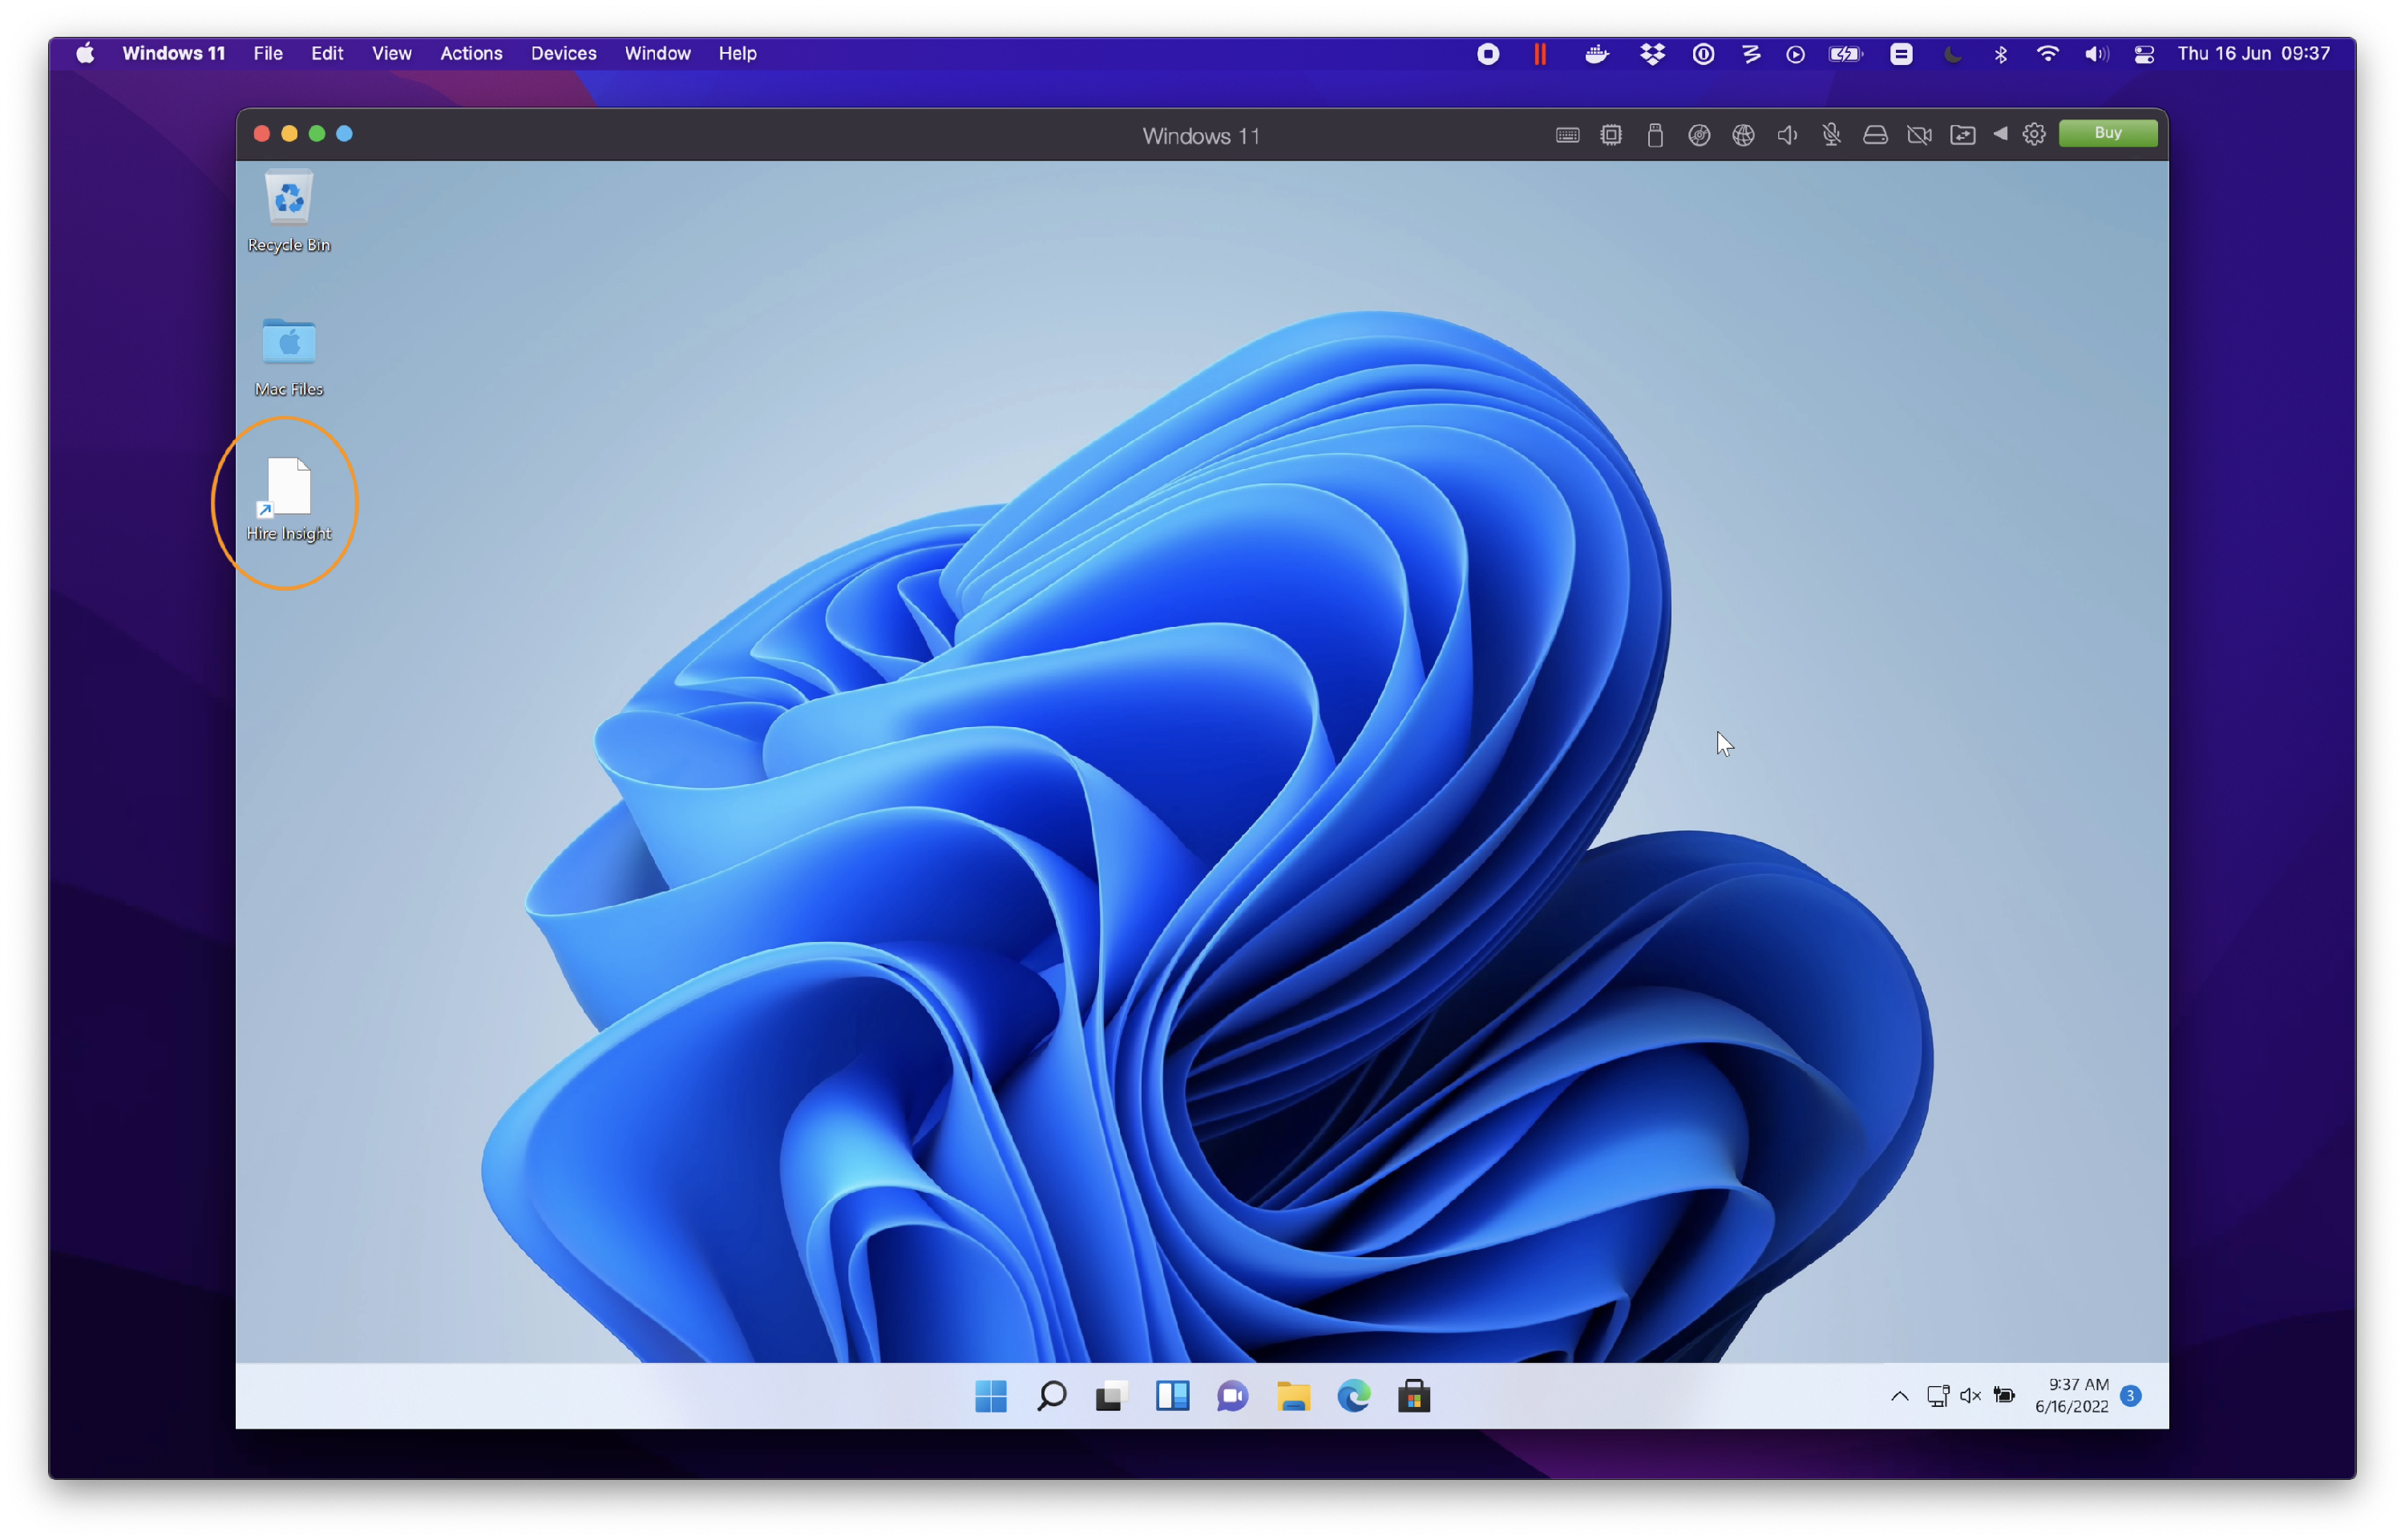Launch Microsoft Edge from the Windows taskbar
Image resolution: width=2405 pixels, height=1540 pixels.
[x=1354, y=1396]
